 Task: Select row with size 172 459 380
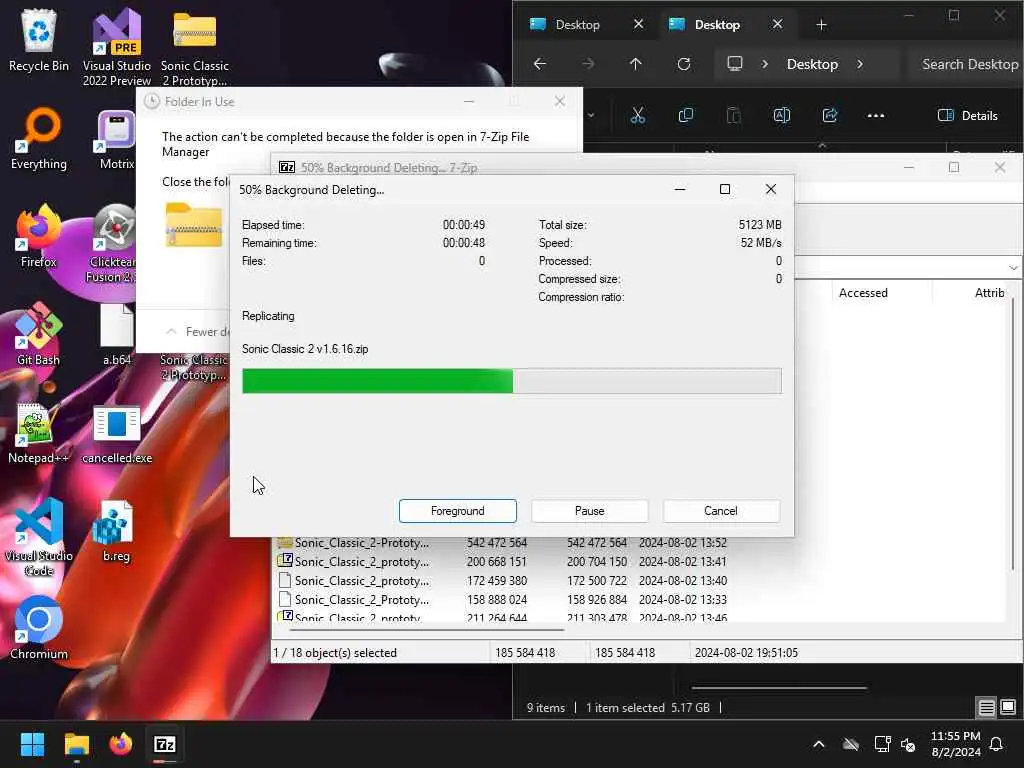pyautogui.click(x=502, y=580)
